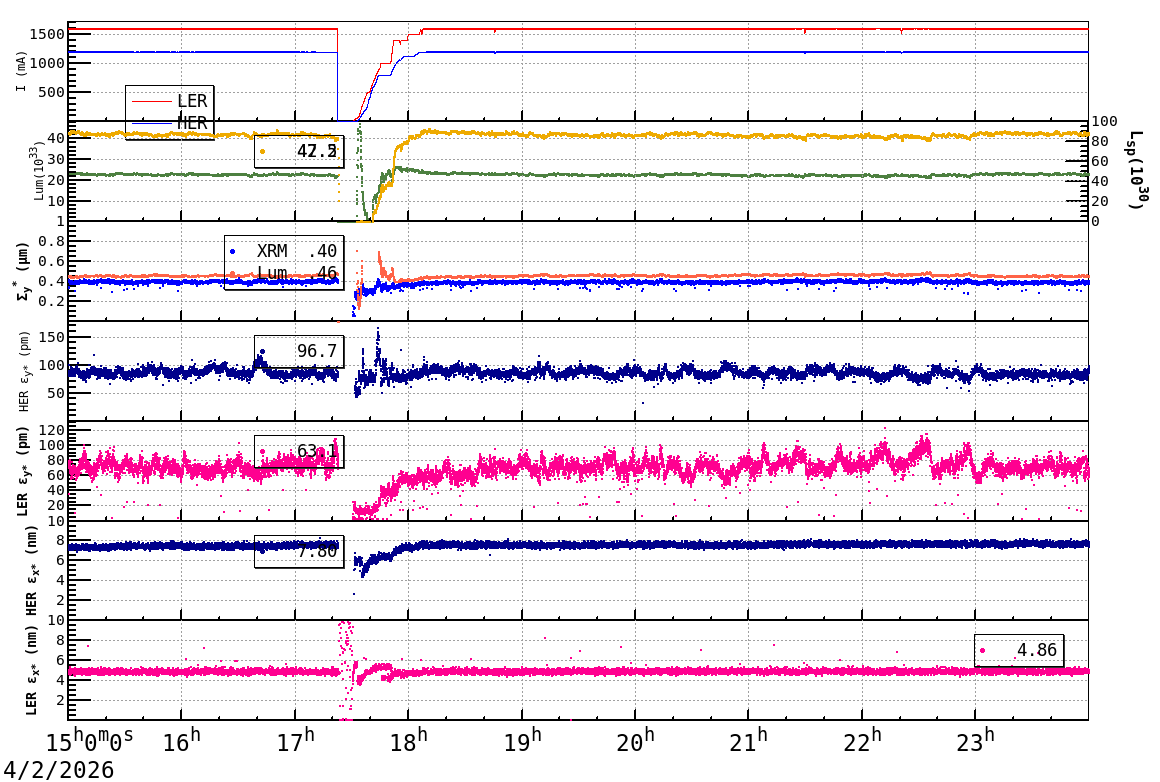Viewport: 1160px width, 782px height.
Task: Click the 1000 tick on current axis
Action: point(47,64)
